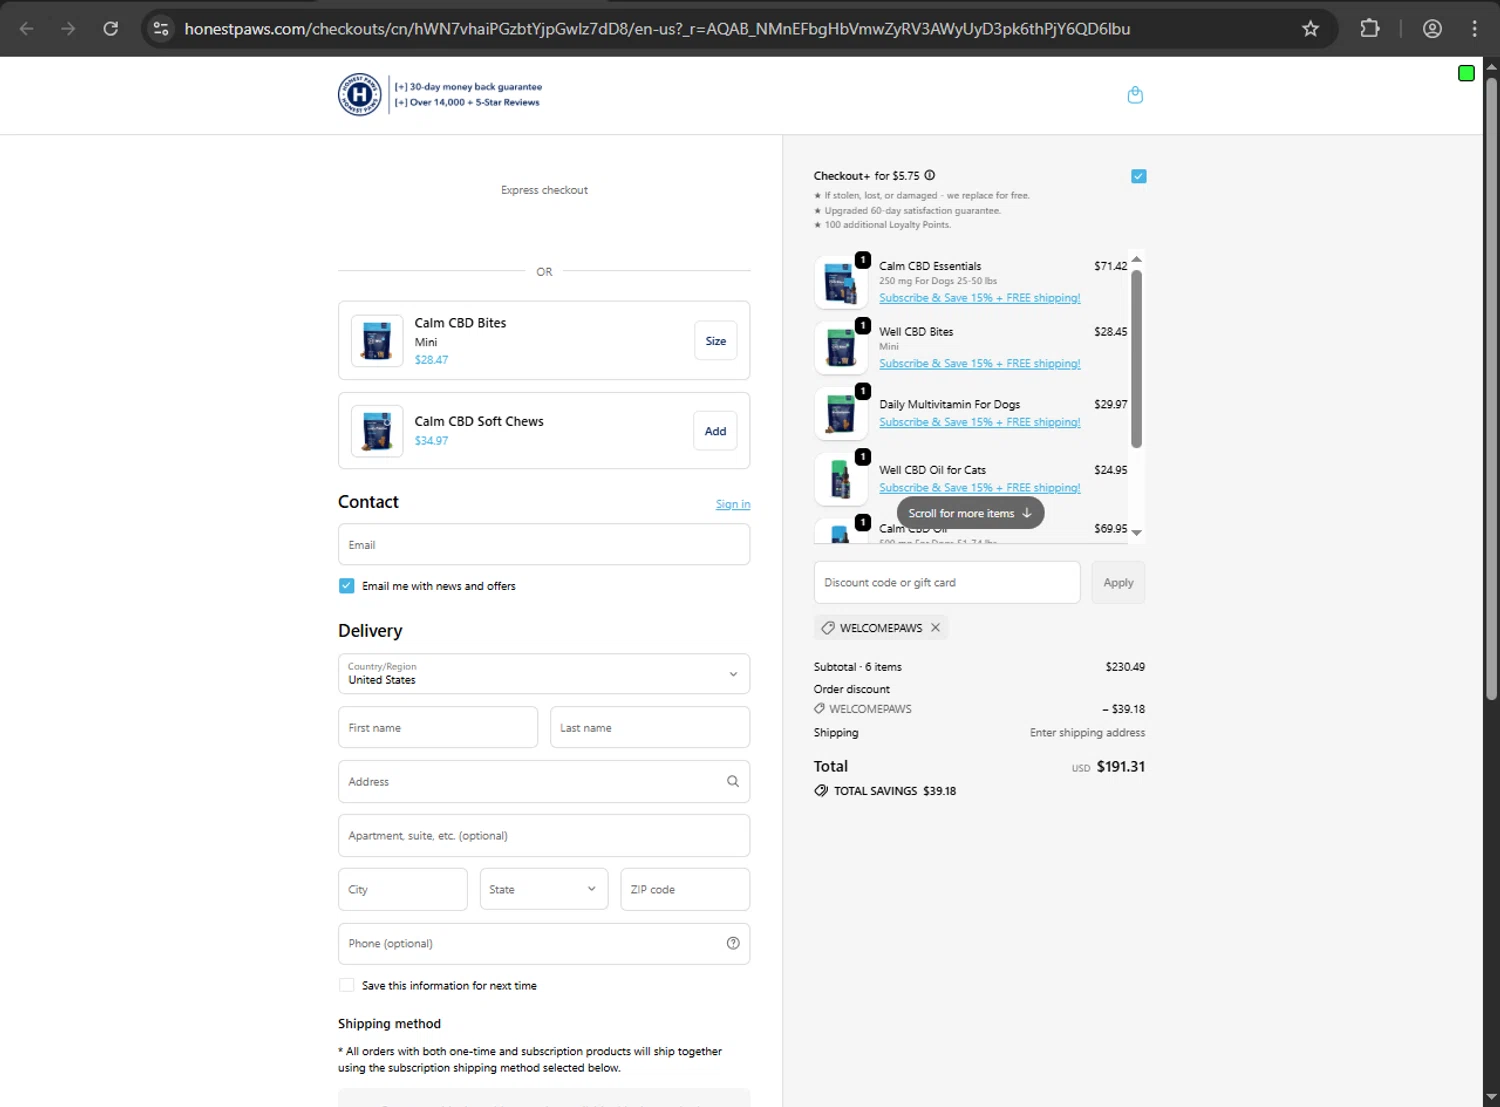Click the Subtotal value $230.49
The image size is (1500, 1107).
pyautogui.click(x=1125, y=667)
